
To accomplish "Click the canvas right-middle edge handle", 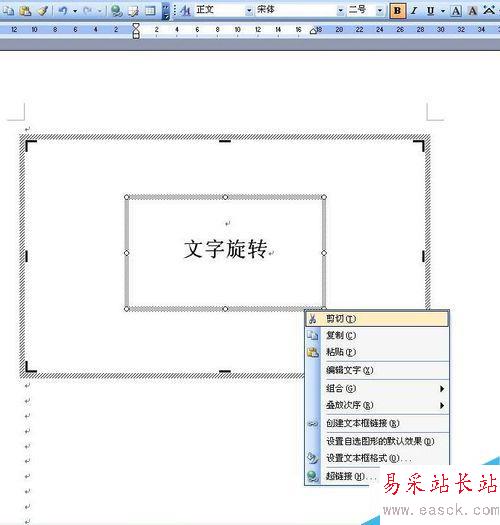I will coord(423,256).
